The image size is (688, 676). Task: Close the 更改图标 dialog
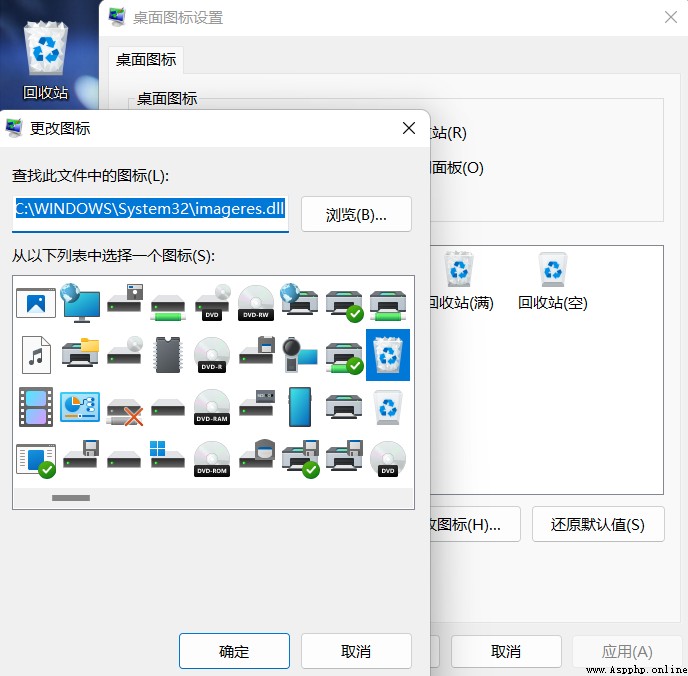click(409, 128)
